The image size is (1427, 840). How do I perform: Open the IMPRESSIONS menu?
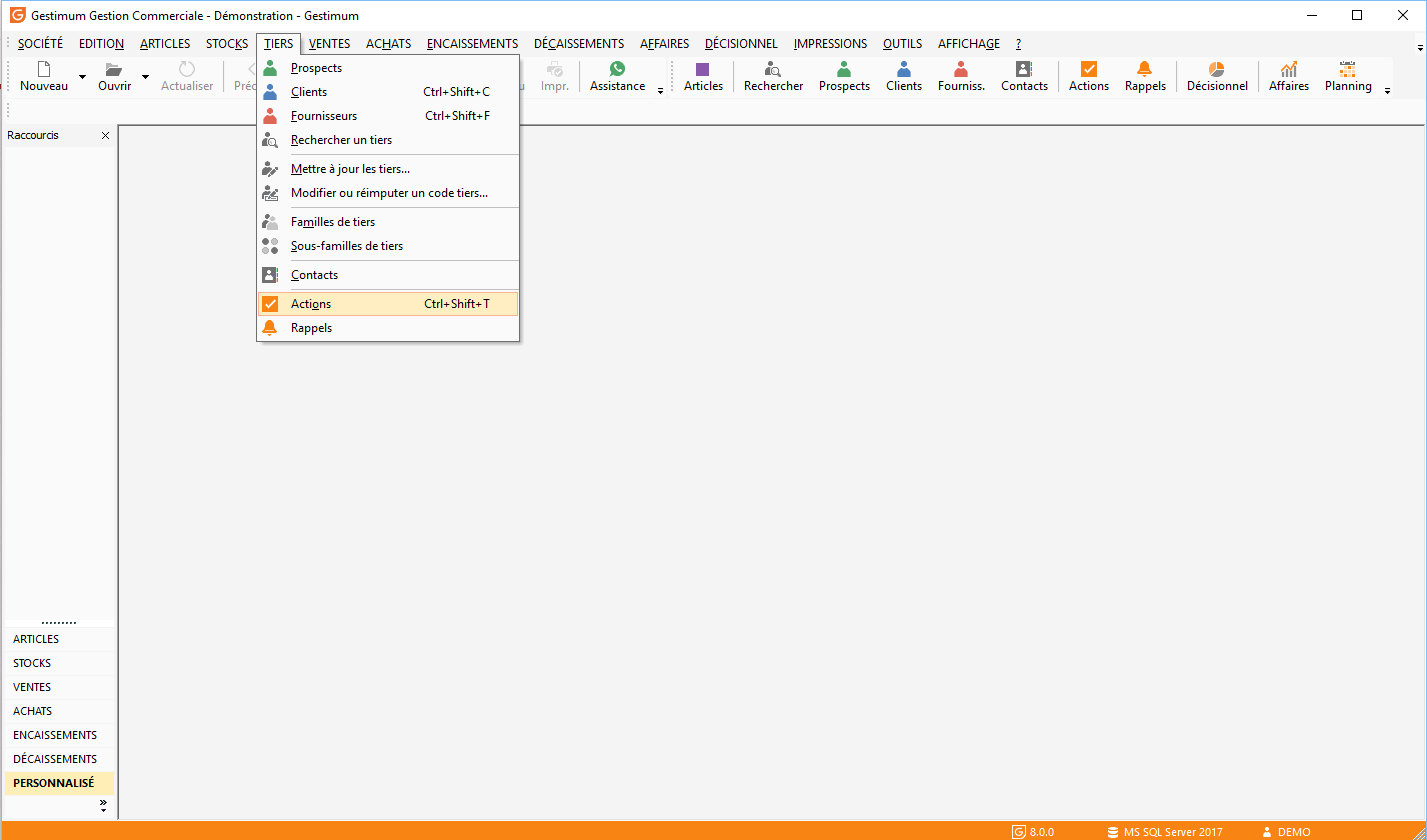coord(830,44)
